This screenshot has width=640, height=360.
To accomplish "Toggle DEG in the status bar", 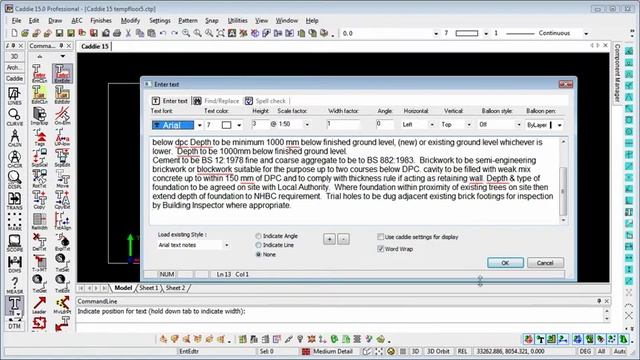I will point(585,351).
